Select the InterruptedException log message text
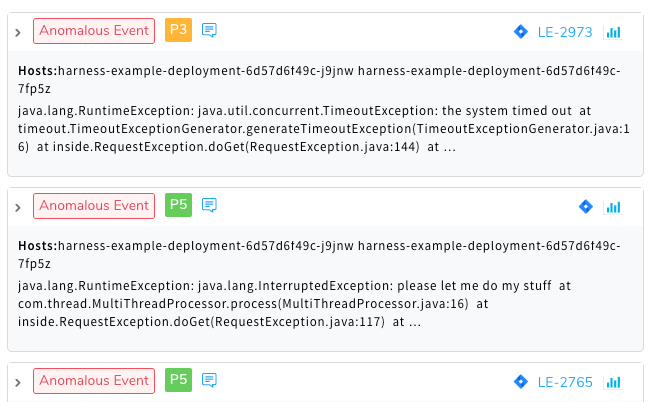Image resolution: width=650 pixels, height=402 pixels. [294, 304]
